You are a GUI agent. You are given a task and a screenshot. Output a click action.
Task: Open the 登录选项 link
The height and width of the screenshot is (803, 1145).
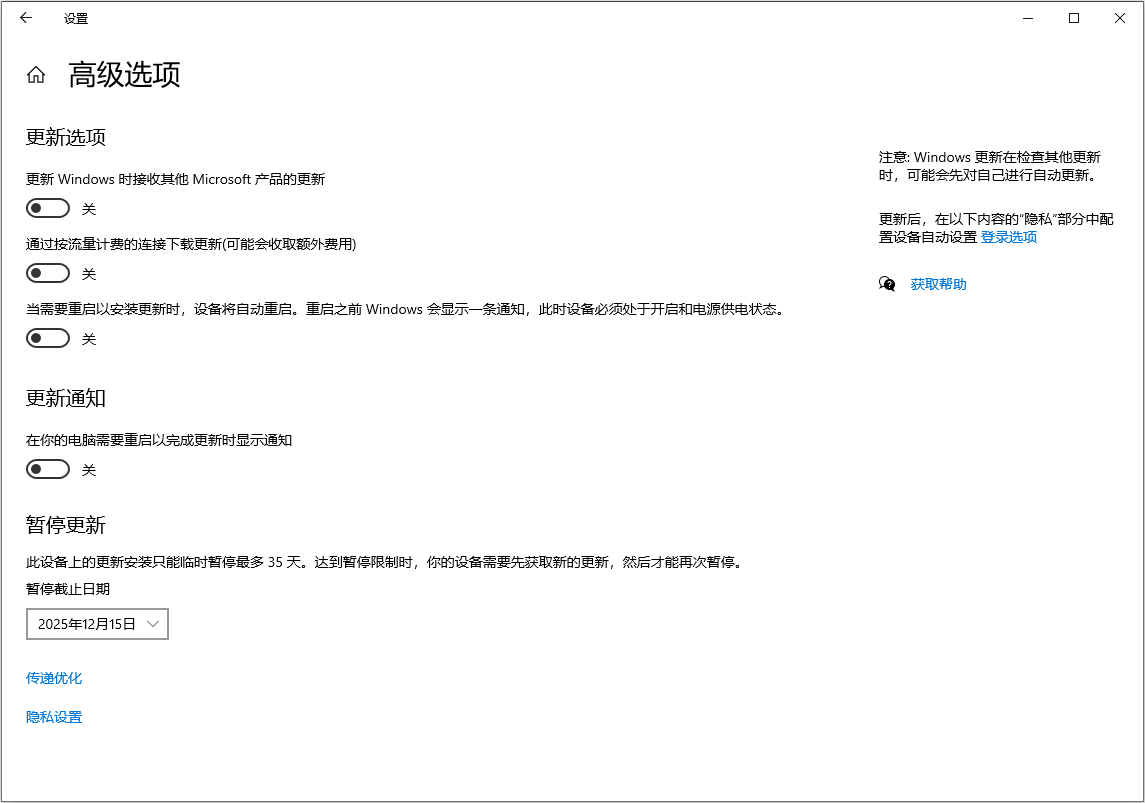click(1008, 237)
